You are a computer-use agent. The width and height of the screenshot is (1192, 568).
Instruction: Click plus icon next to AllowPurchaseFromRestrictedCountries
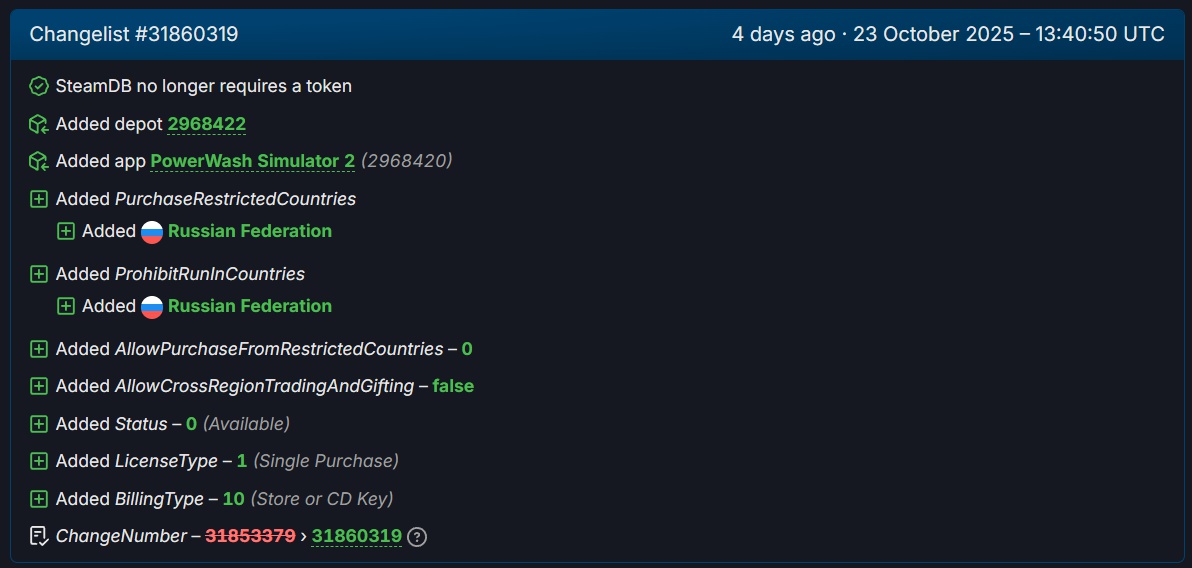pos(39,349)
